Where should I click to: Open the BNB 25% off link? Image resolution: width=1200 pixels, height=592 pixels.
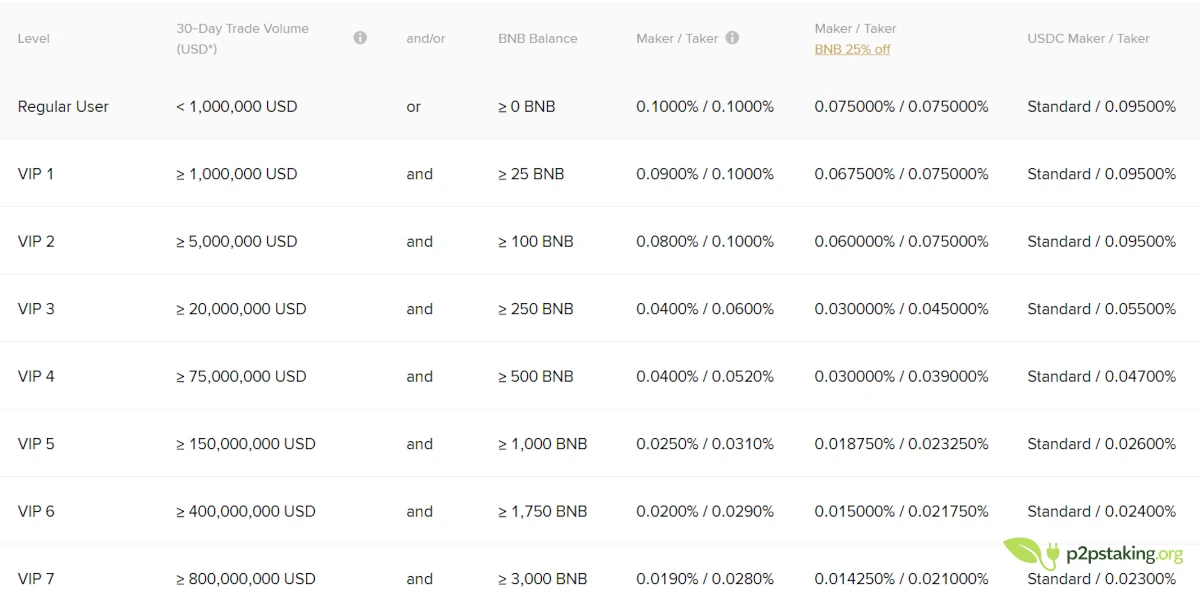pyautogui.click(x=851, y=49)
